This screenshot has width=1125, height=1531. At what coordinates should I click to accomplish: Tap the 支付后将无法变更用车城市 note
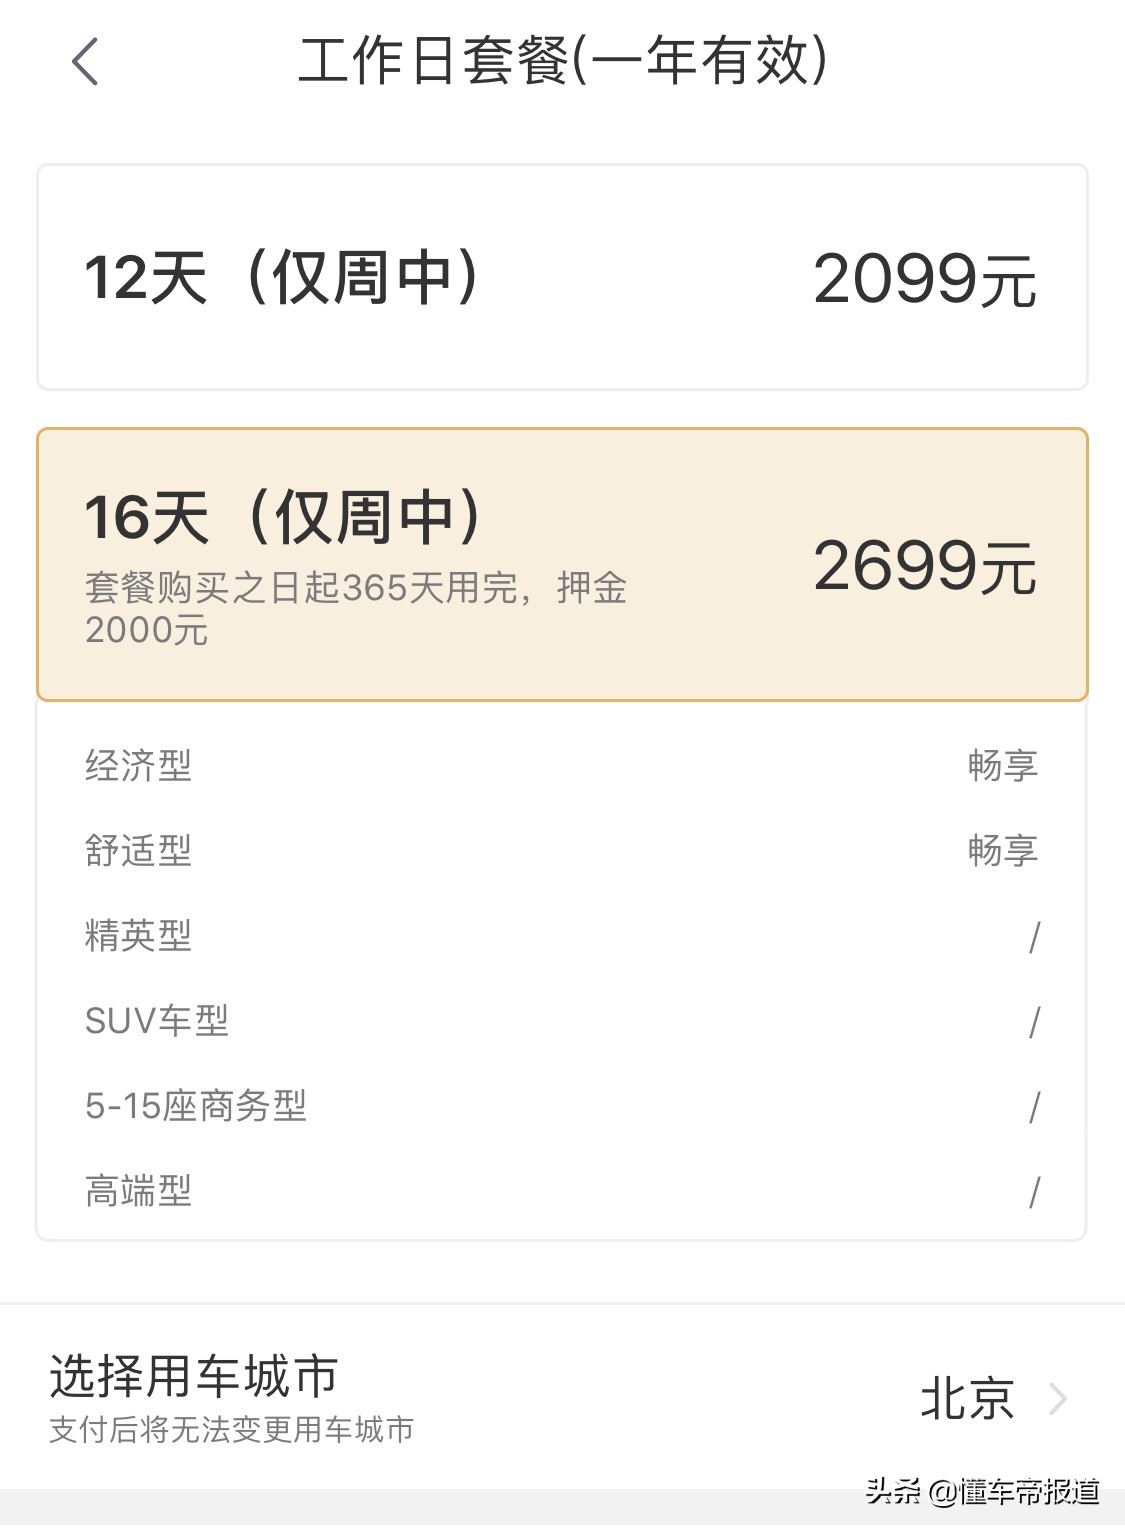click(x=232, y=1430)
